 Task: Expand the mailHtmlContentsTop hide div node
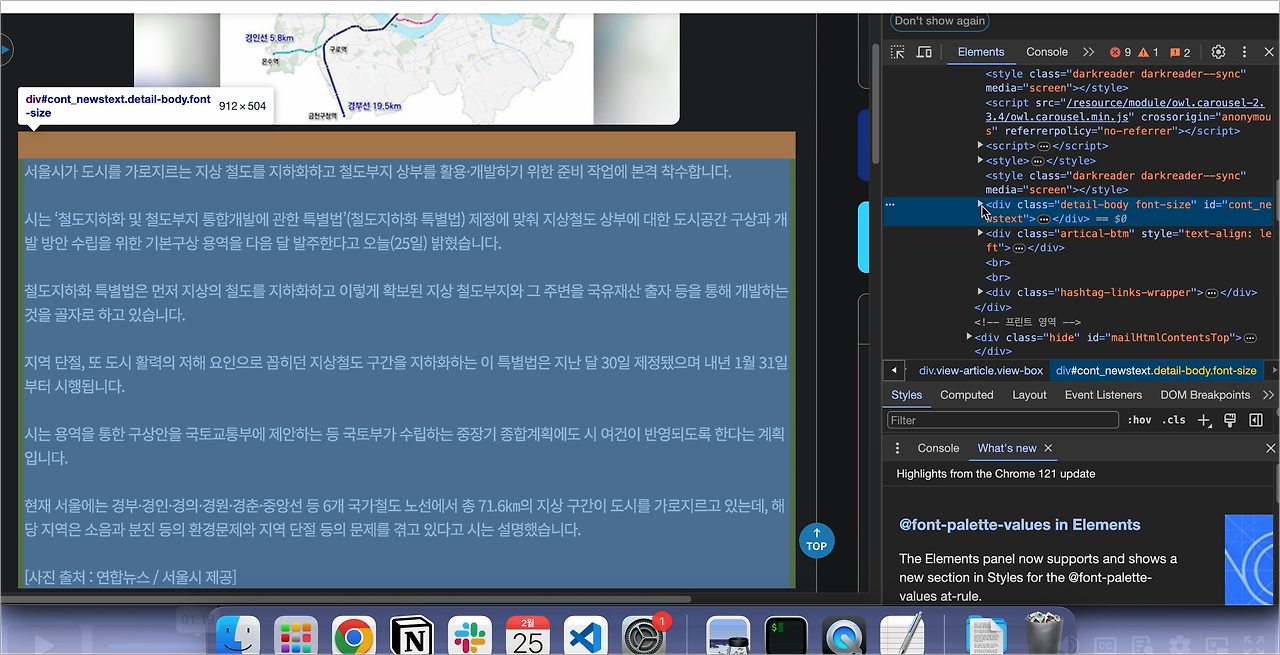point(968,337)
